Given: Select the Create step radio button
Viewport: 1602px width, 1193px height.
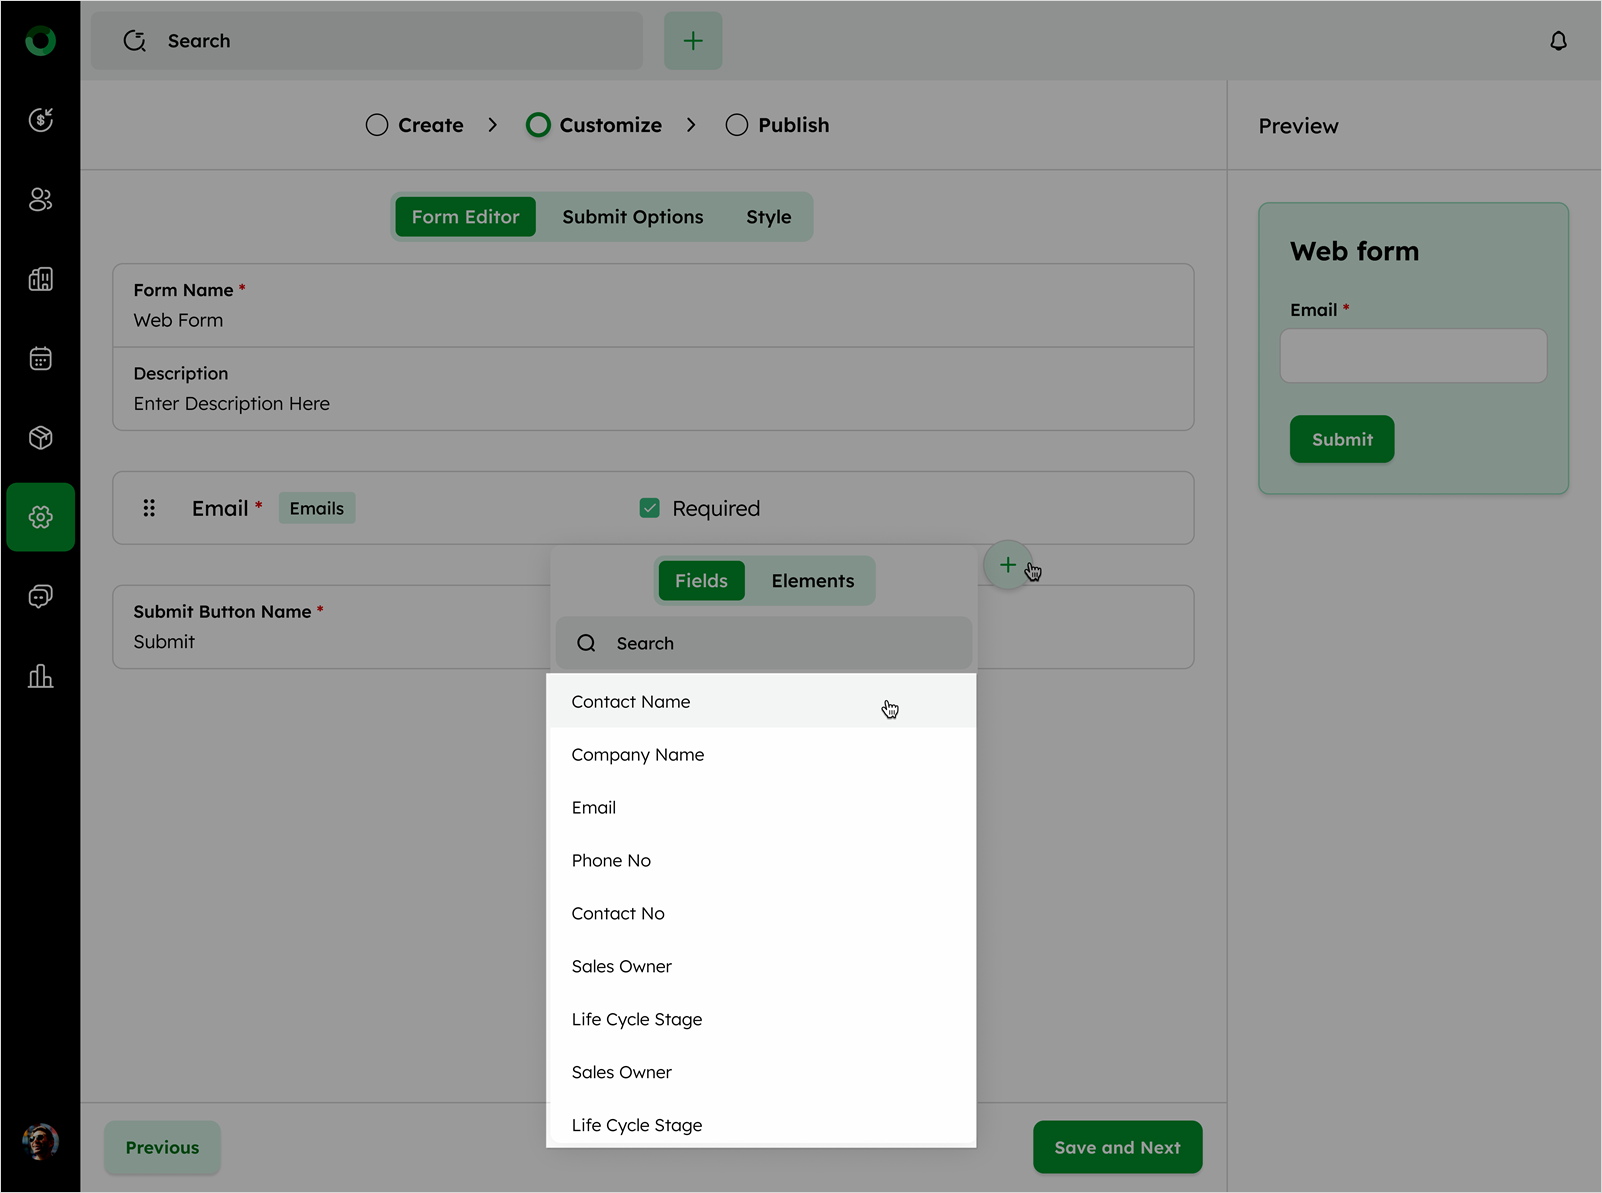Looking at the screenshot, I should point(377,125).
